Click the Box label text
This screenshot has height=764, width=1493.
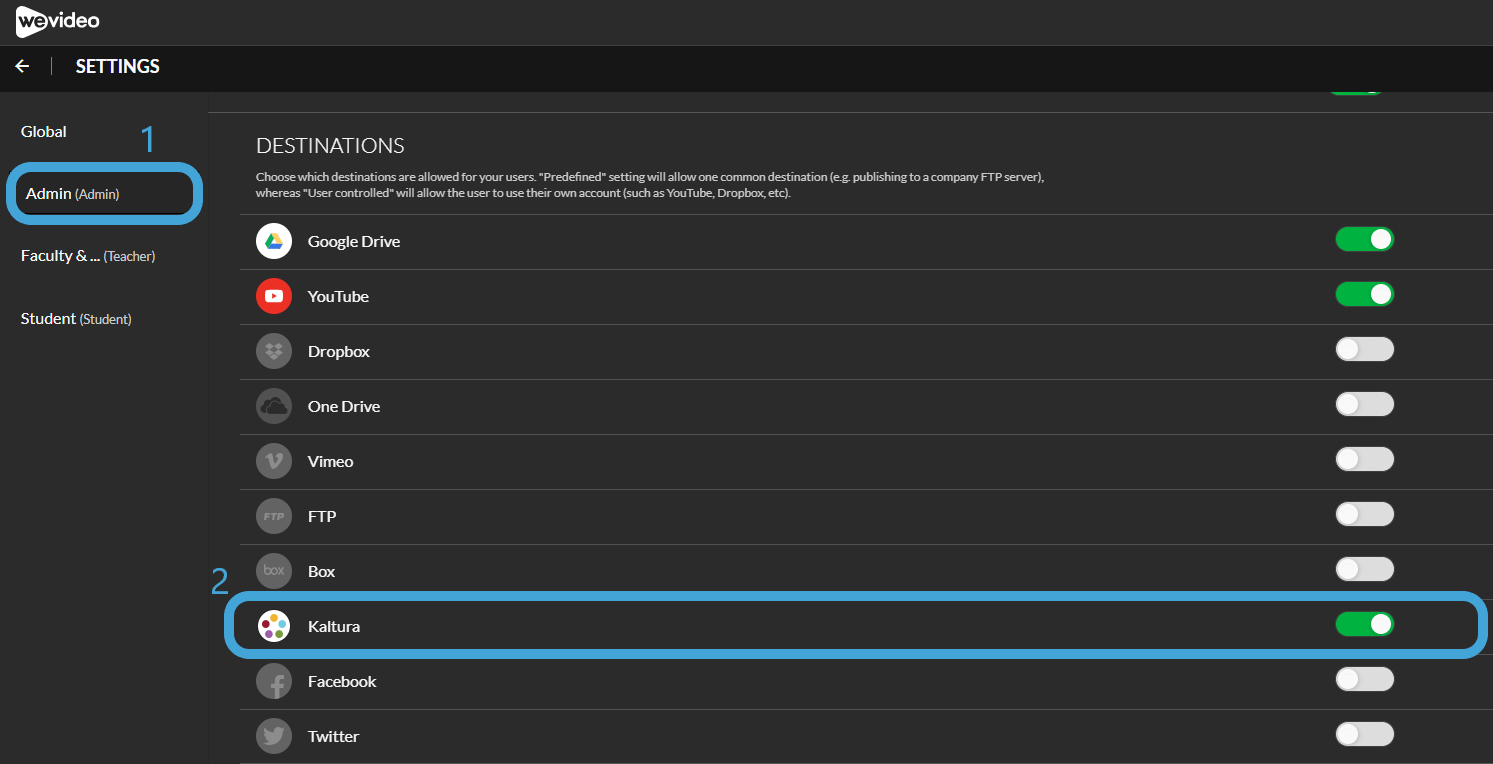[x=322, y=572]
